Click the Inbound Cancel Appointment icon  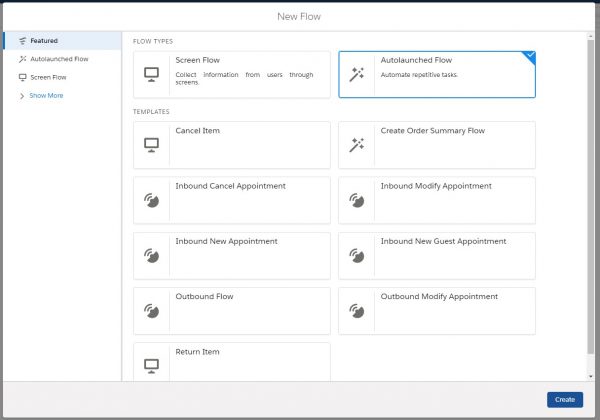152,200
